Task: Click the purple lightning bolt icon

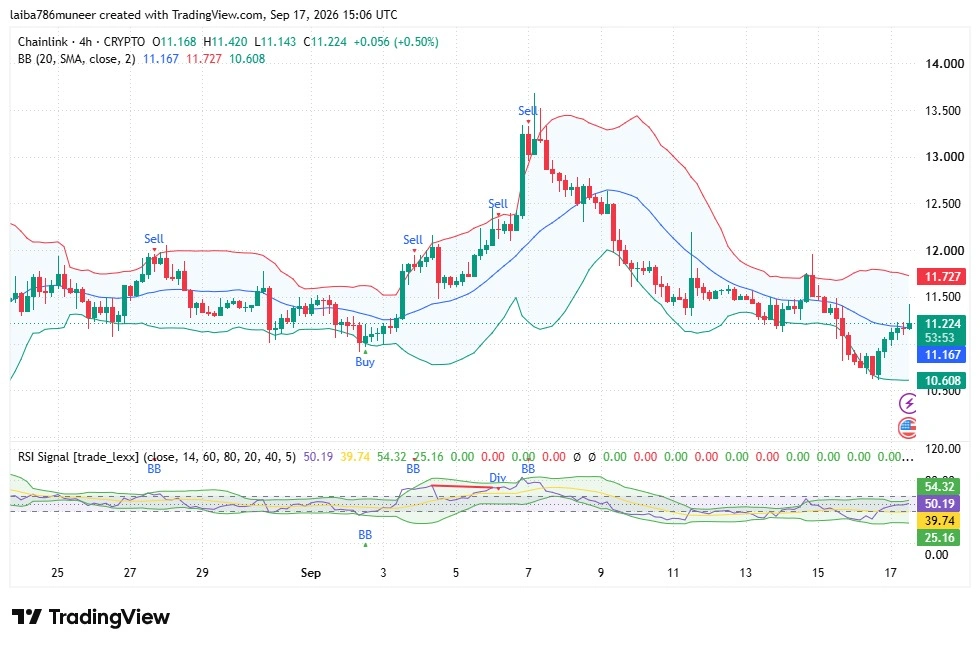Action: click(908, 403)
